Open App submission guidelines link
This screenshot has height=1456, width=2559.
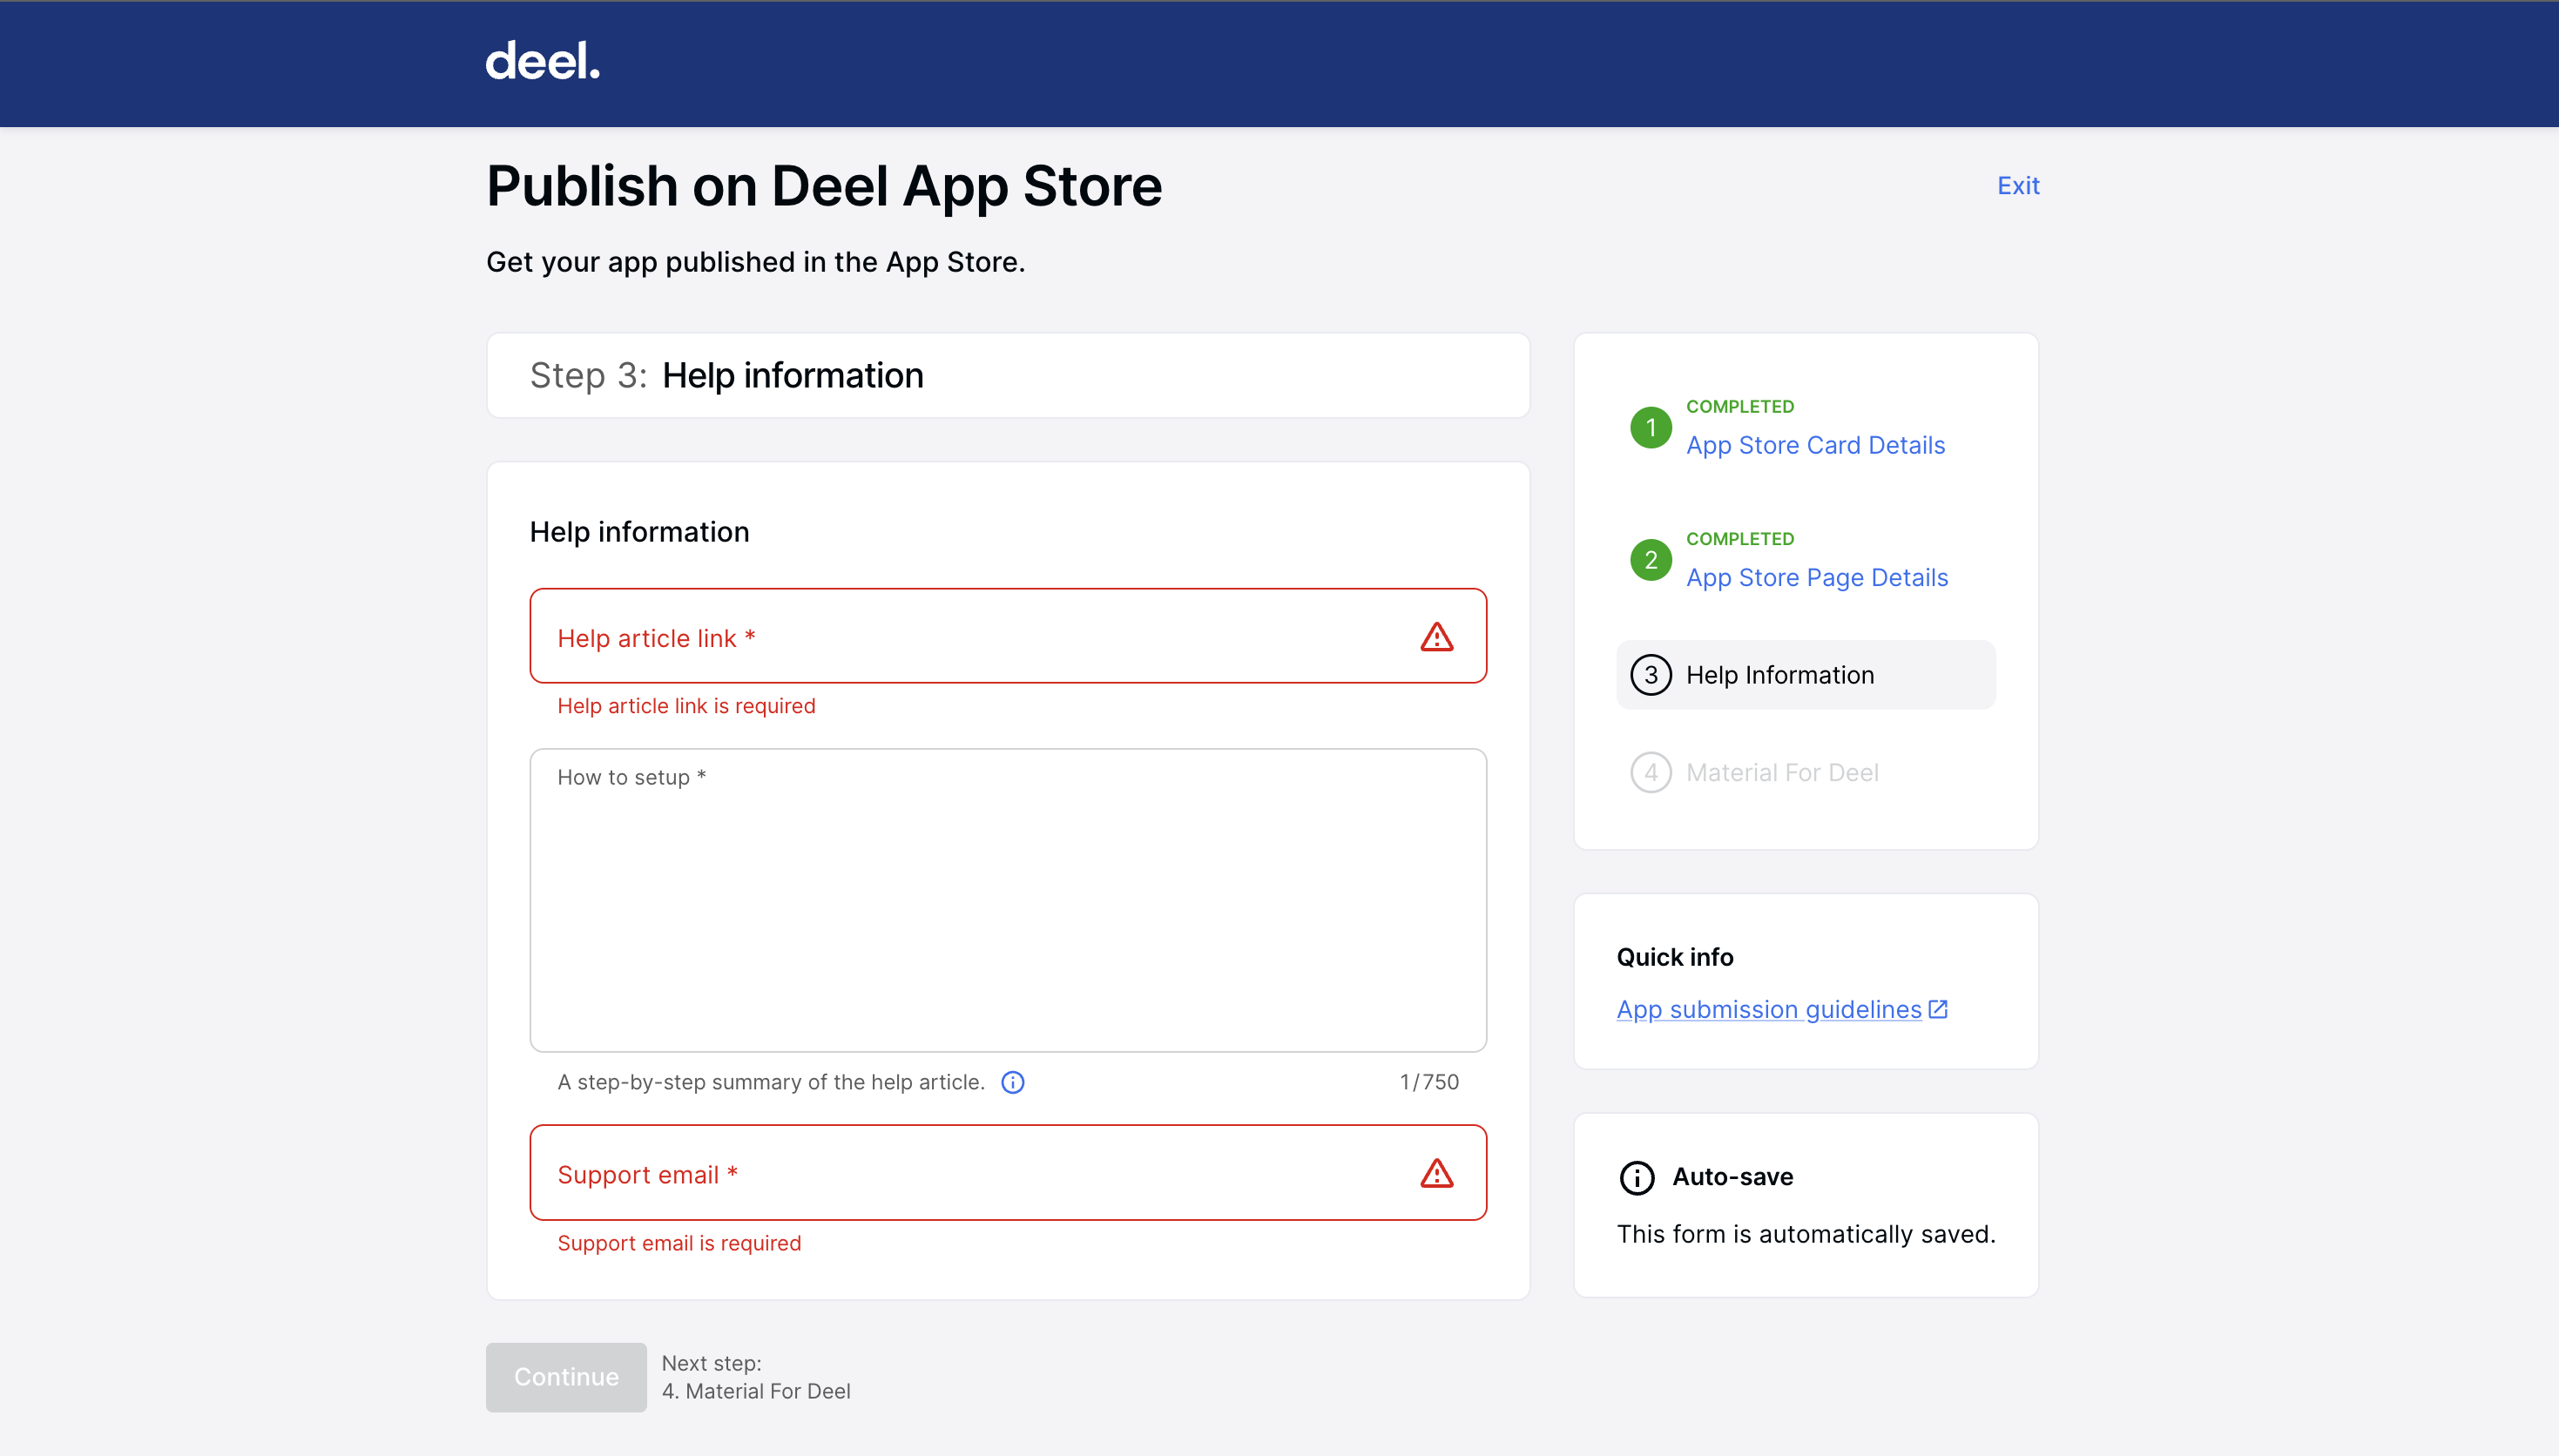[1768, 1009]
